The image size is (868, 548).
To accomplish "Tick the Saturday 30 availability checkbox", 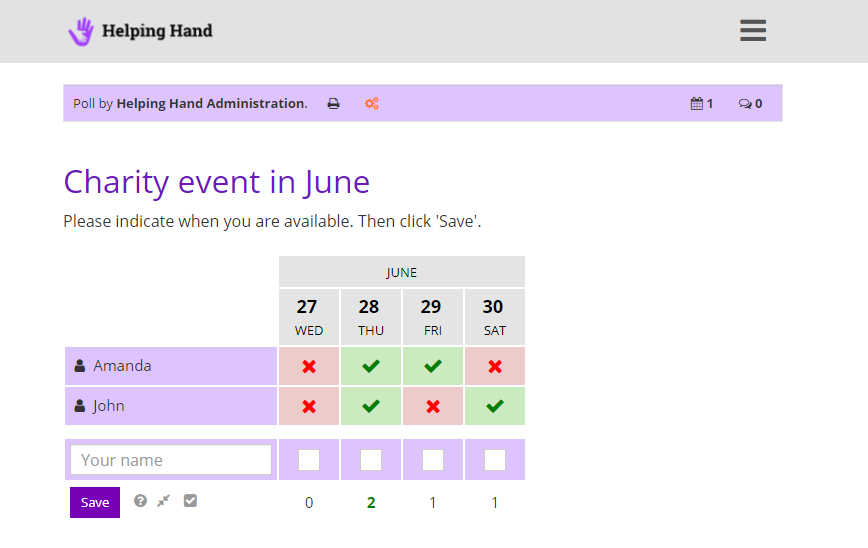I will [x=495, y=459].
